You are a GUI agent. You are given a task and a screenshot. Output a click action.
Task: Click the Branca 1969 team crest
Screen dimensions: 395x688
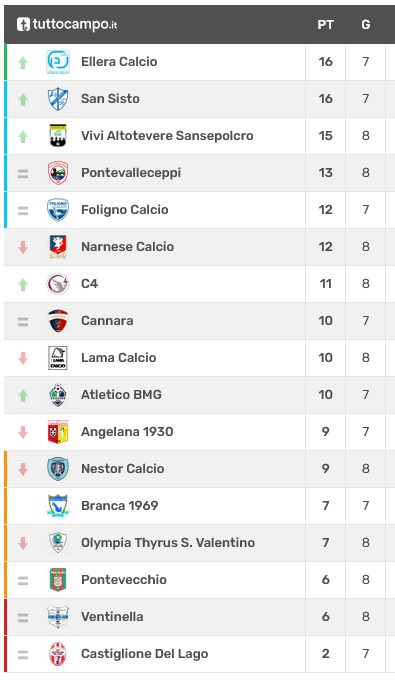click(58, 505)
